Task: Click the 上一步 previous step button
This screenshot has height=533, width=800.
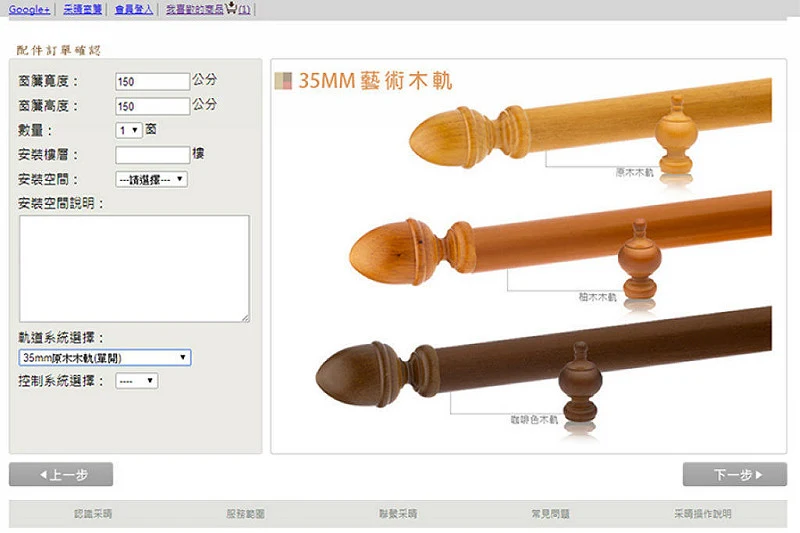Action: [61, 474]
